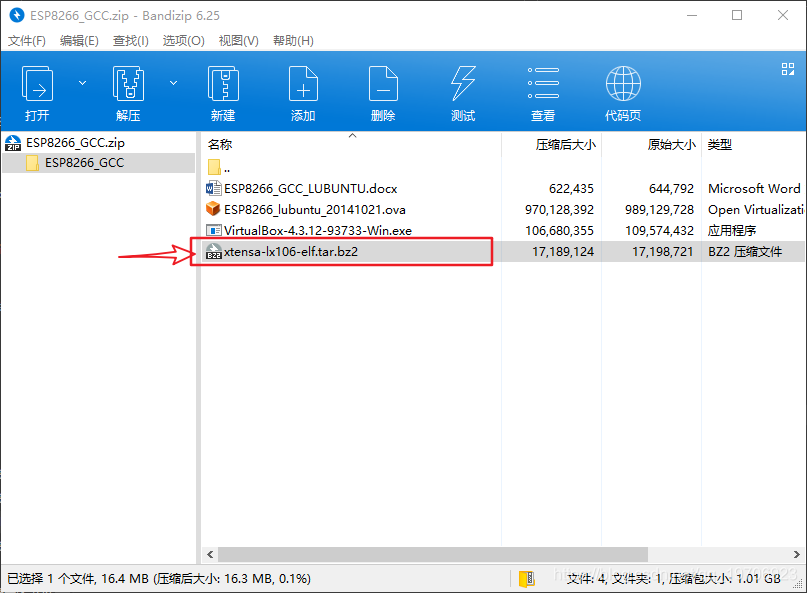Screen dimensions: 807x593
Task: Select xtensa-lx106-elf.tar.bz2 file
Action: pos(291,252)
